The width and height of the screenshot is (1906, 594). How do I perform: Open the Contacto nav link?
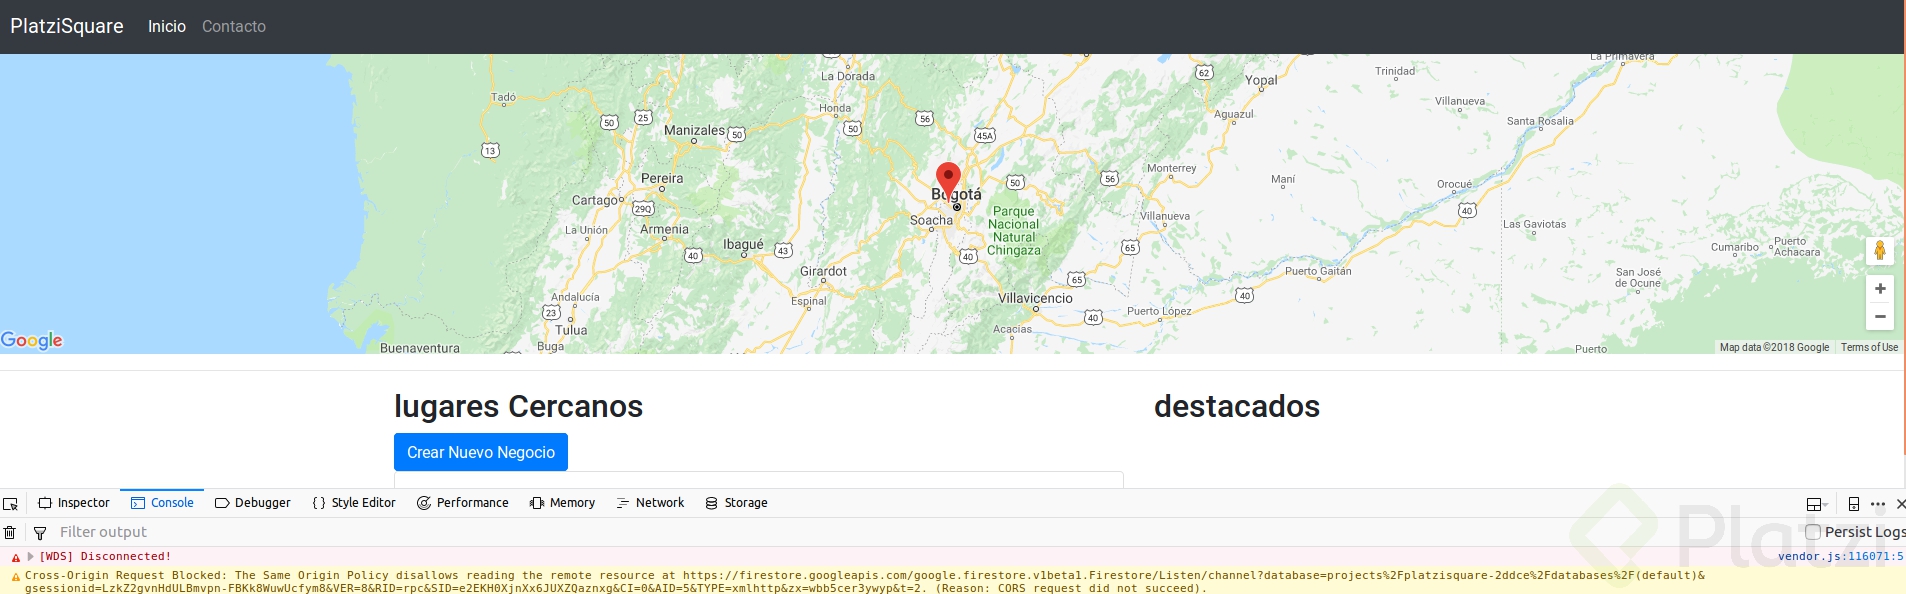pos(234,27)
